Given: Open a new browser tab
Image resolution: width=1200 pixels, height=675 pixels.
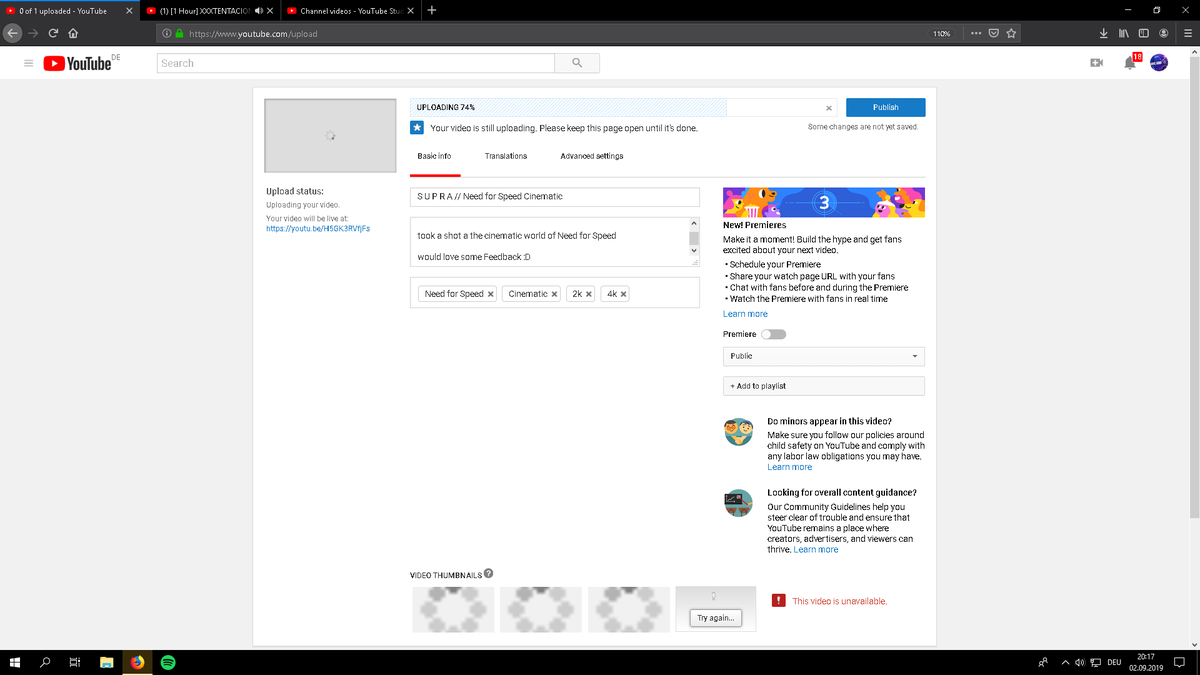Looking at the screenshot, I should [x=431, y=11].
